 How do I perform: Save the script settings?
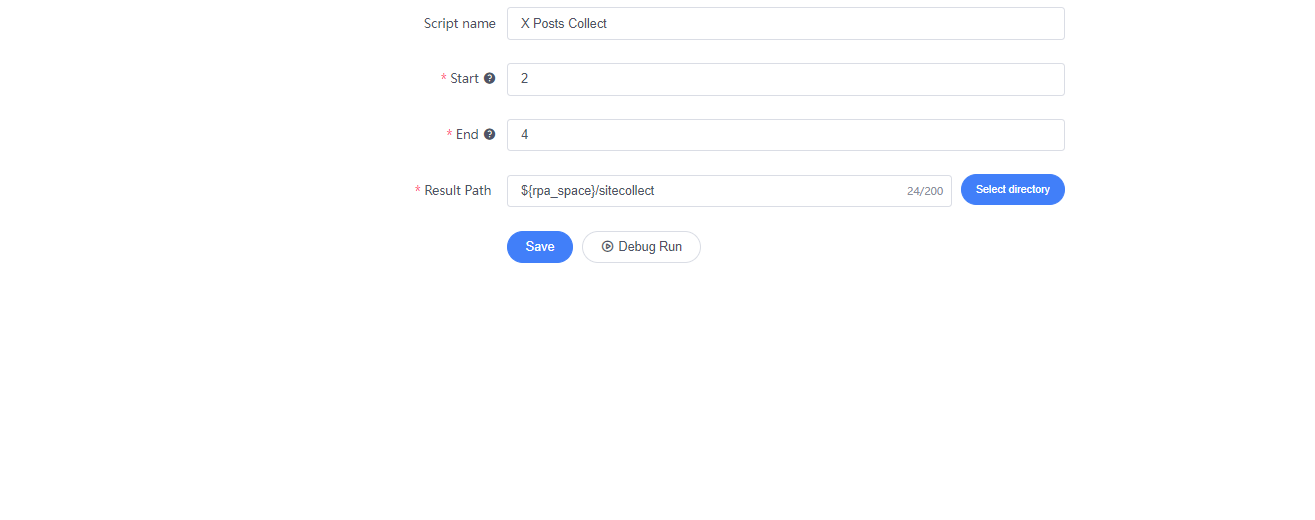pos(540,247)
